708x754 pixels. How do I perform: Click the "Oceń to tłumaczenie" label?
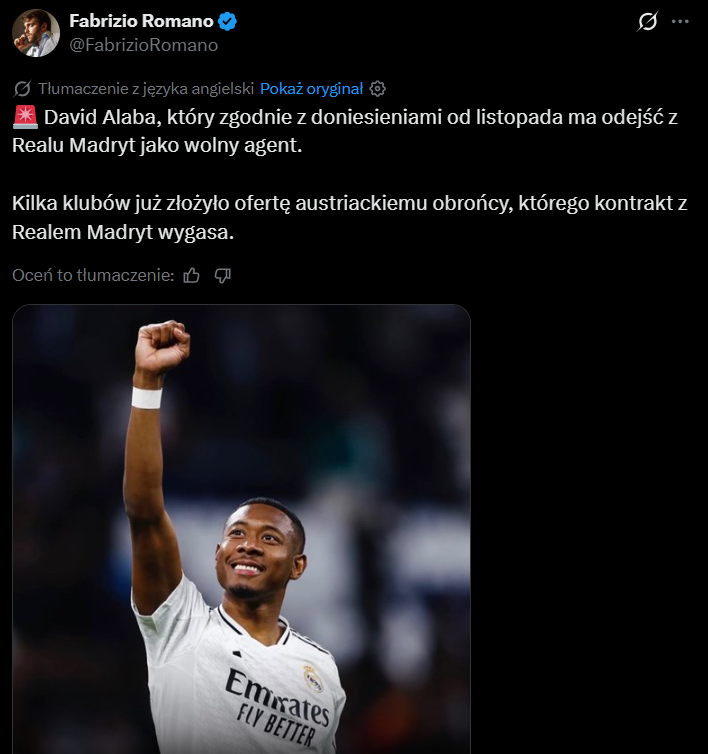click(x=93, y=275)
